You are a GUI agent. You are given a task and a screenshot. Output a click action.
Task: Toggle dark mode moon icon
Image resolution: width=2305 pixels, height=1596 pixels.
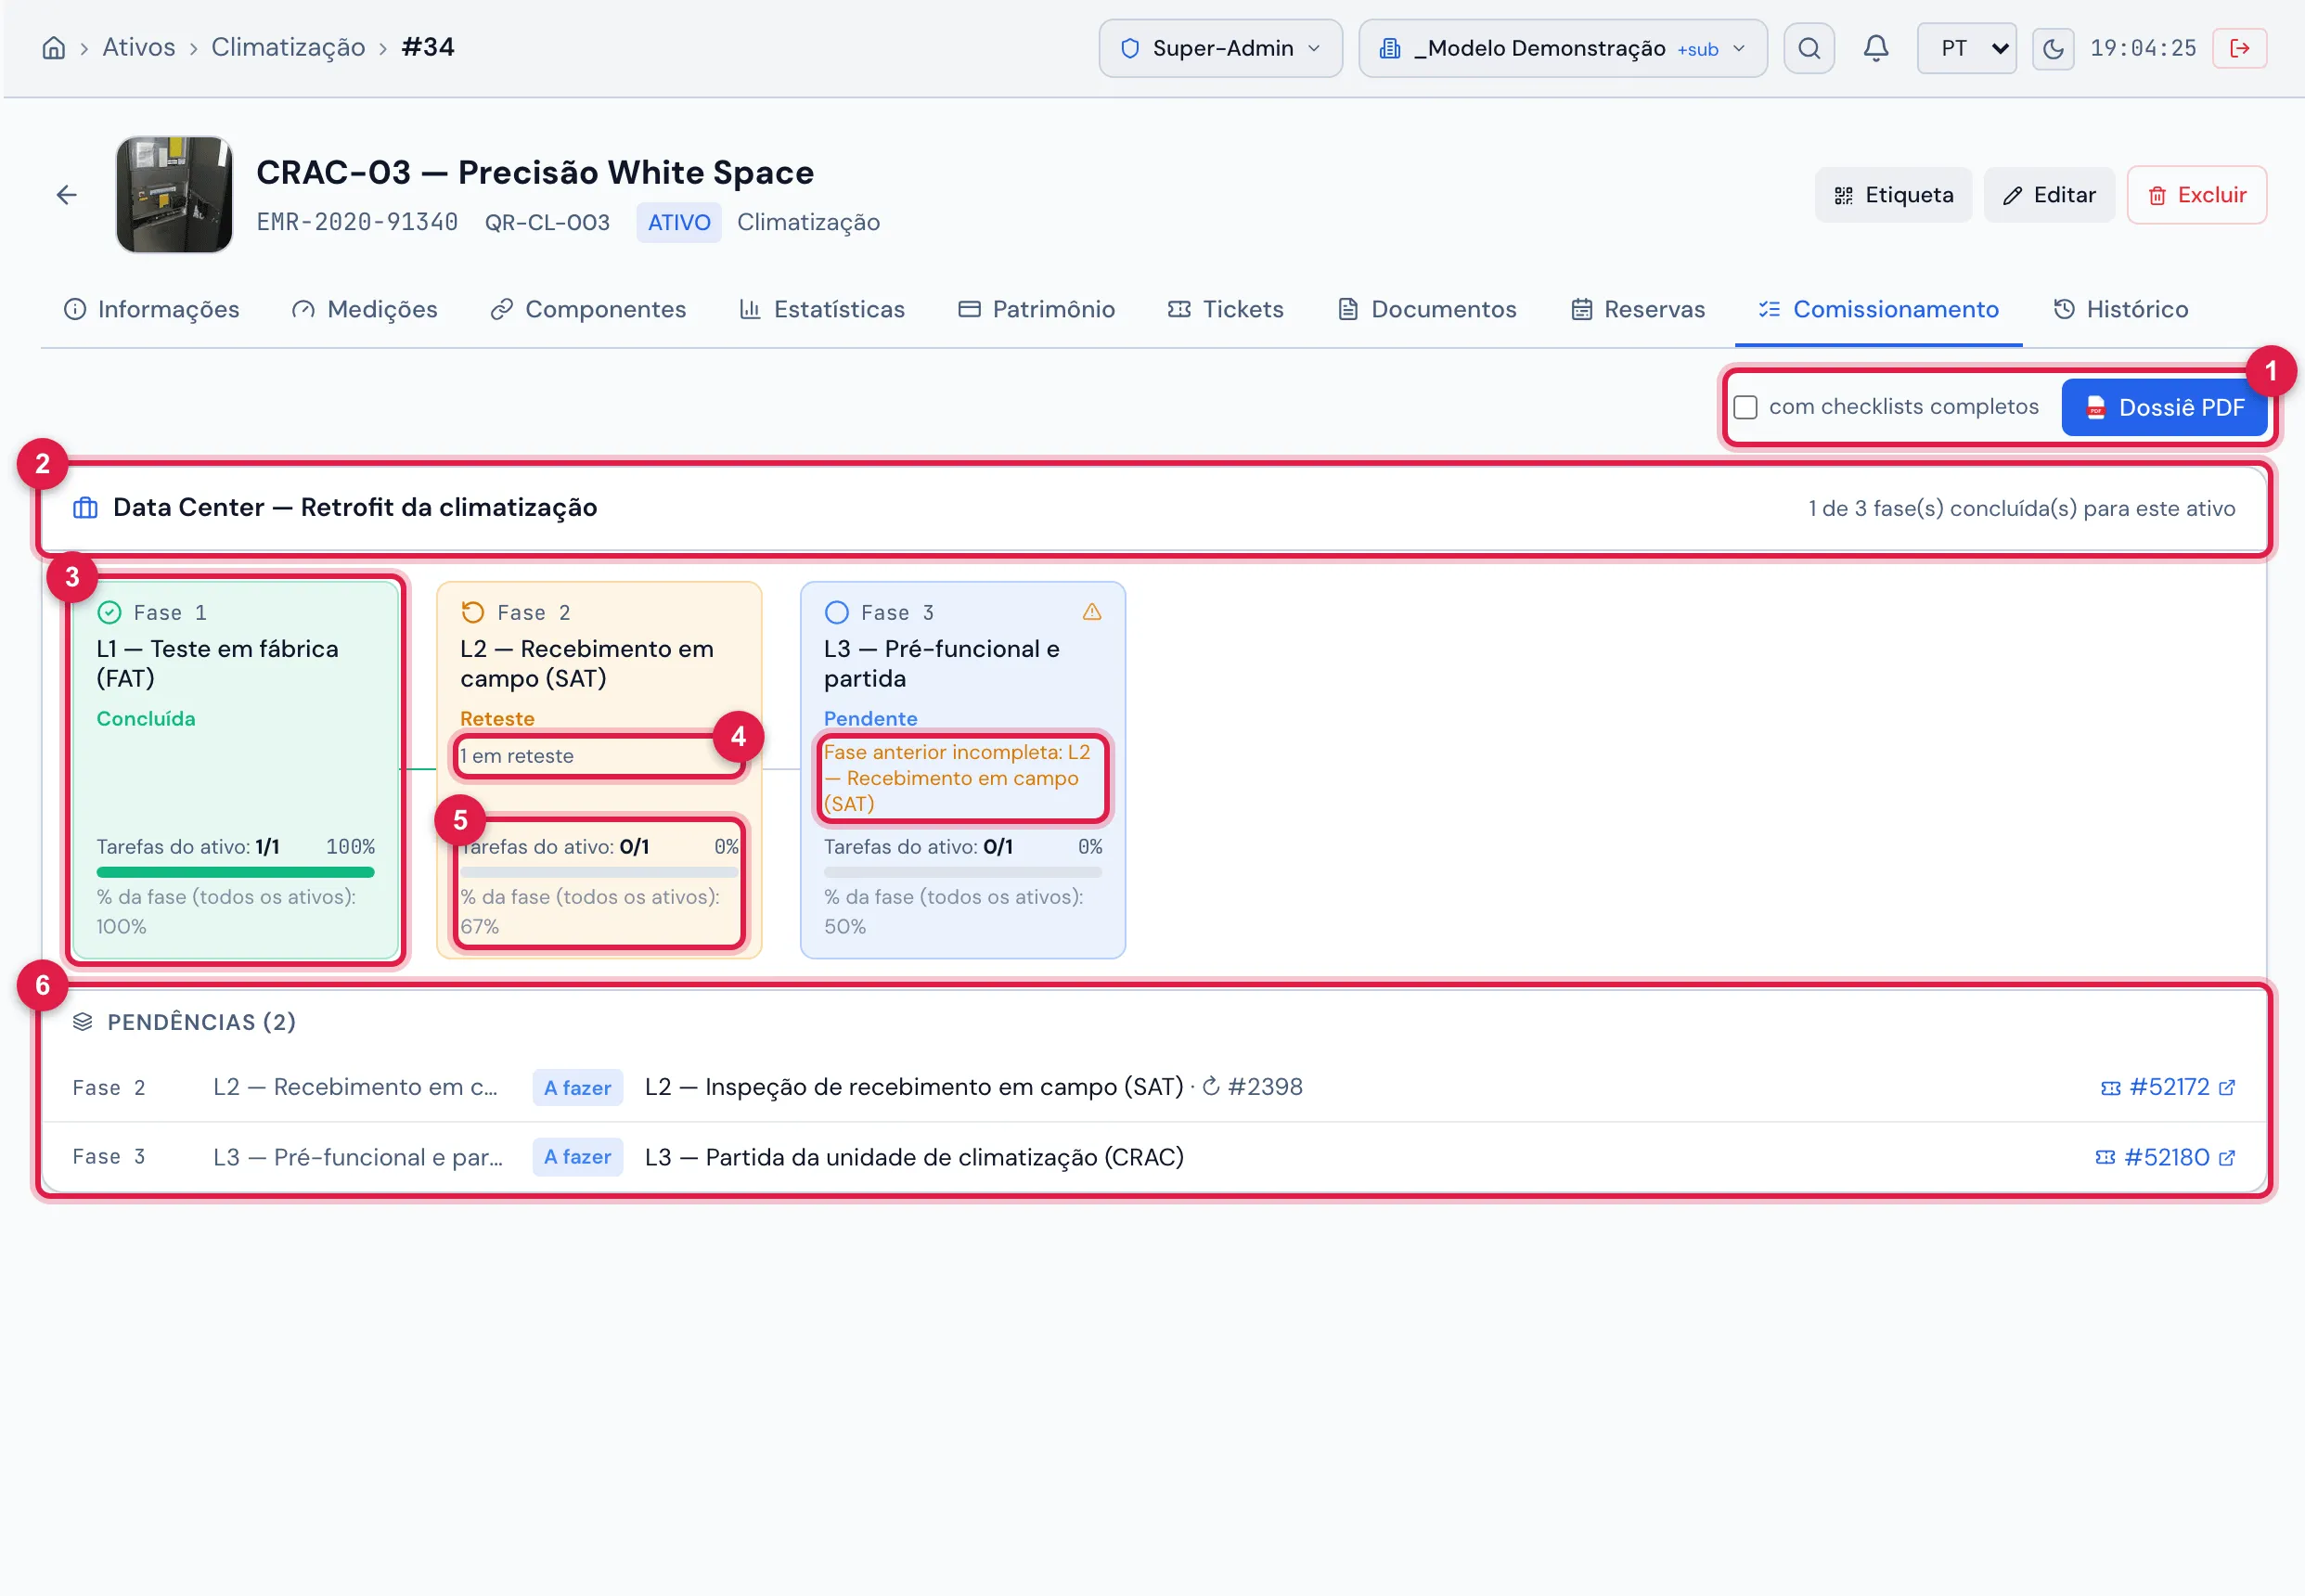click(x=2052, y=48)
